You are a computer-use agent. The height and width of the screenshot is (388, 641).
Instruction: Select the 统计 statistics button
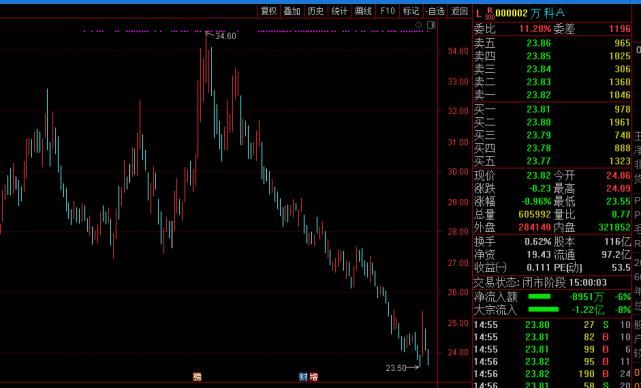coord(339,11)
